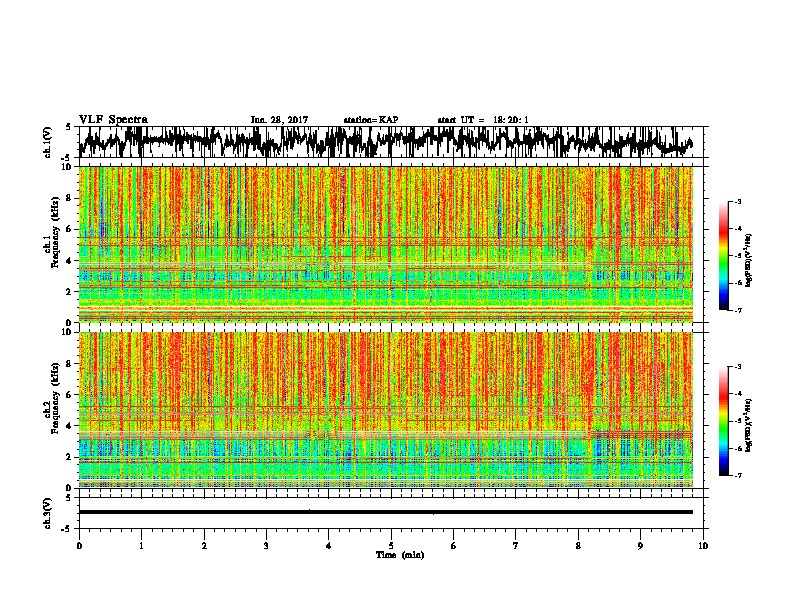This screenshot has width=792, height=612.
Task: Click the ch.1 spectrogram color scale bar
Action: click(x=723, y=256)
